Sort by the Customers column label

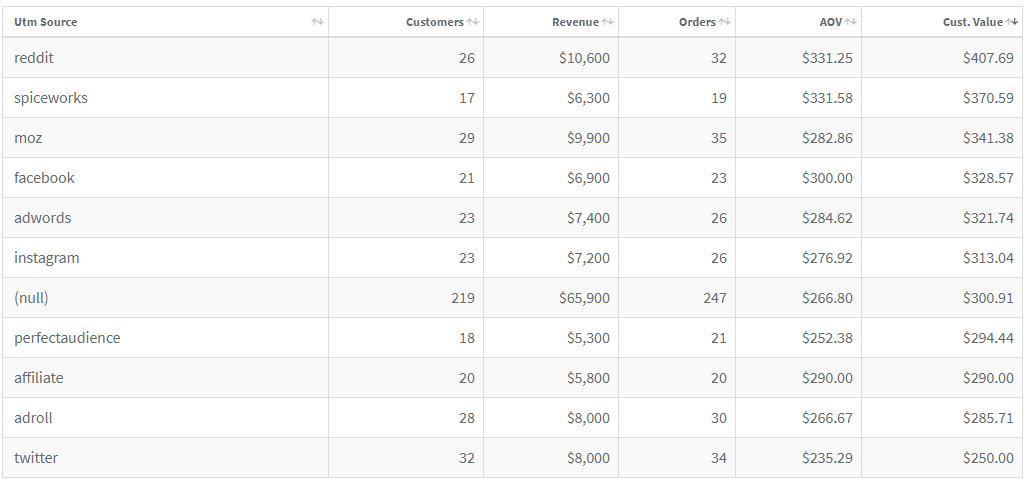pos(434,22)
